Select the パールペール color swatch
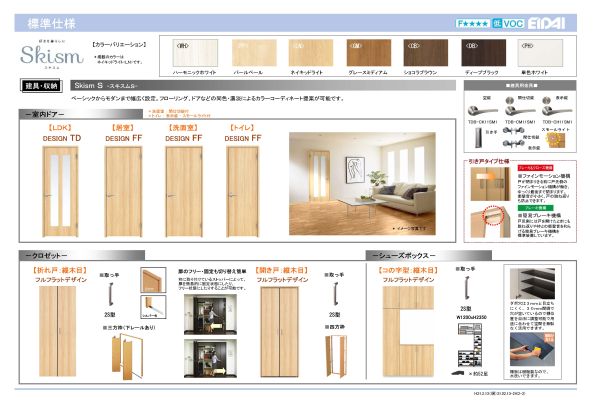Screen dimensions: 600x411 click(x=254, y=53)
